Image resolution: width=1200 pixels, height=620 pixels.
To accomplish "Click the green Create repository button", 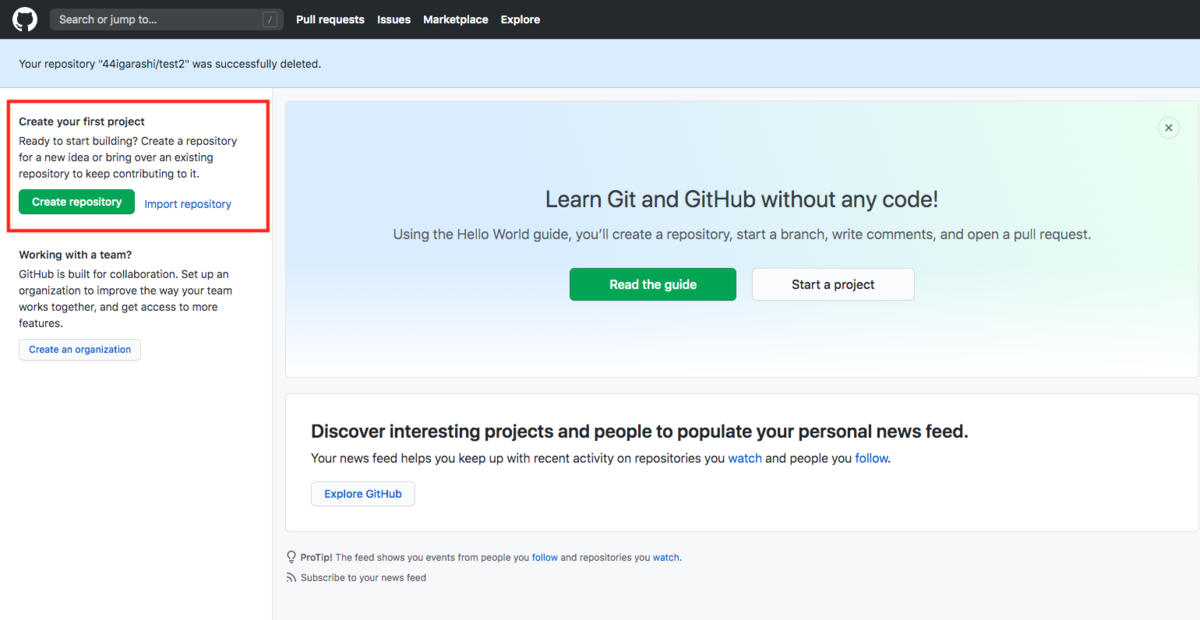I will [77, 202].
